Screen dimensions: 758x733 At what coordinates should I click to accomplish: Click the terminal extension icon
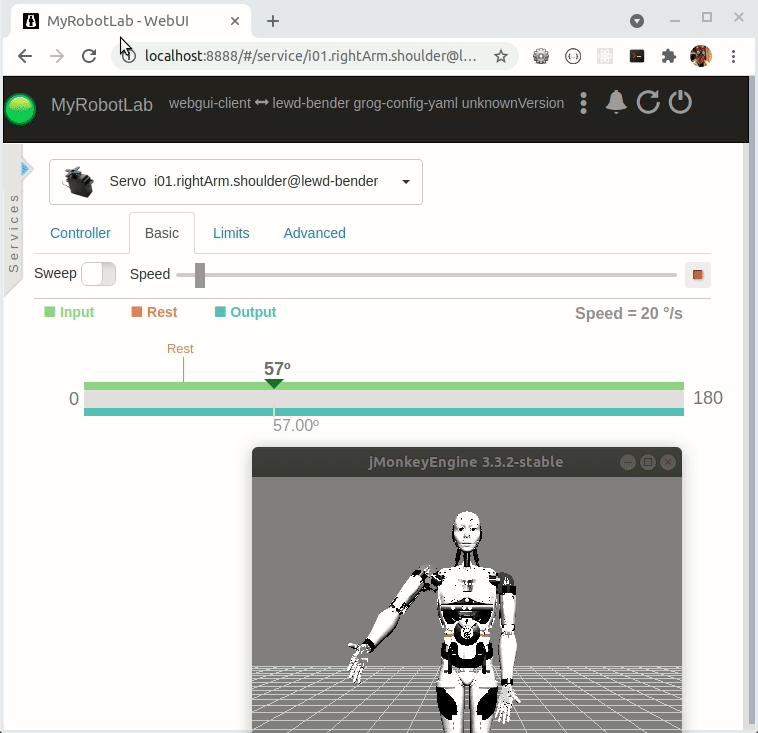coord(637,56)
